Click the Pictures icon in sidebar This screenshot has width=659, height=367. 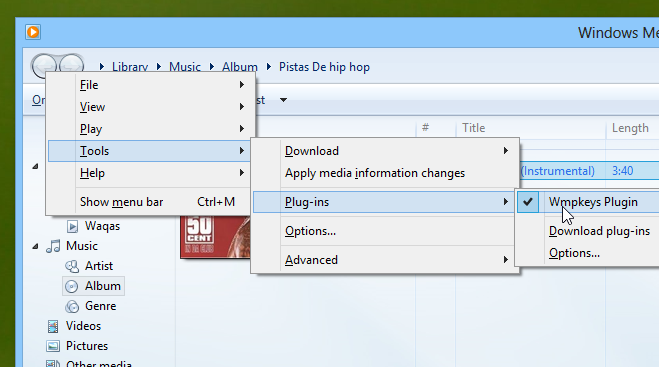tap(53, 346)
